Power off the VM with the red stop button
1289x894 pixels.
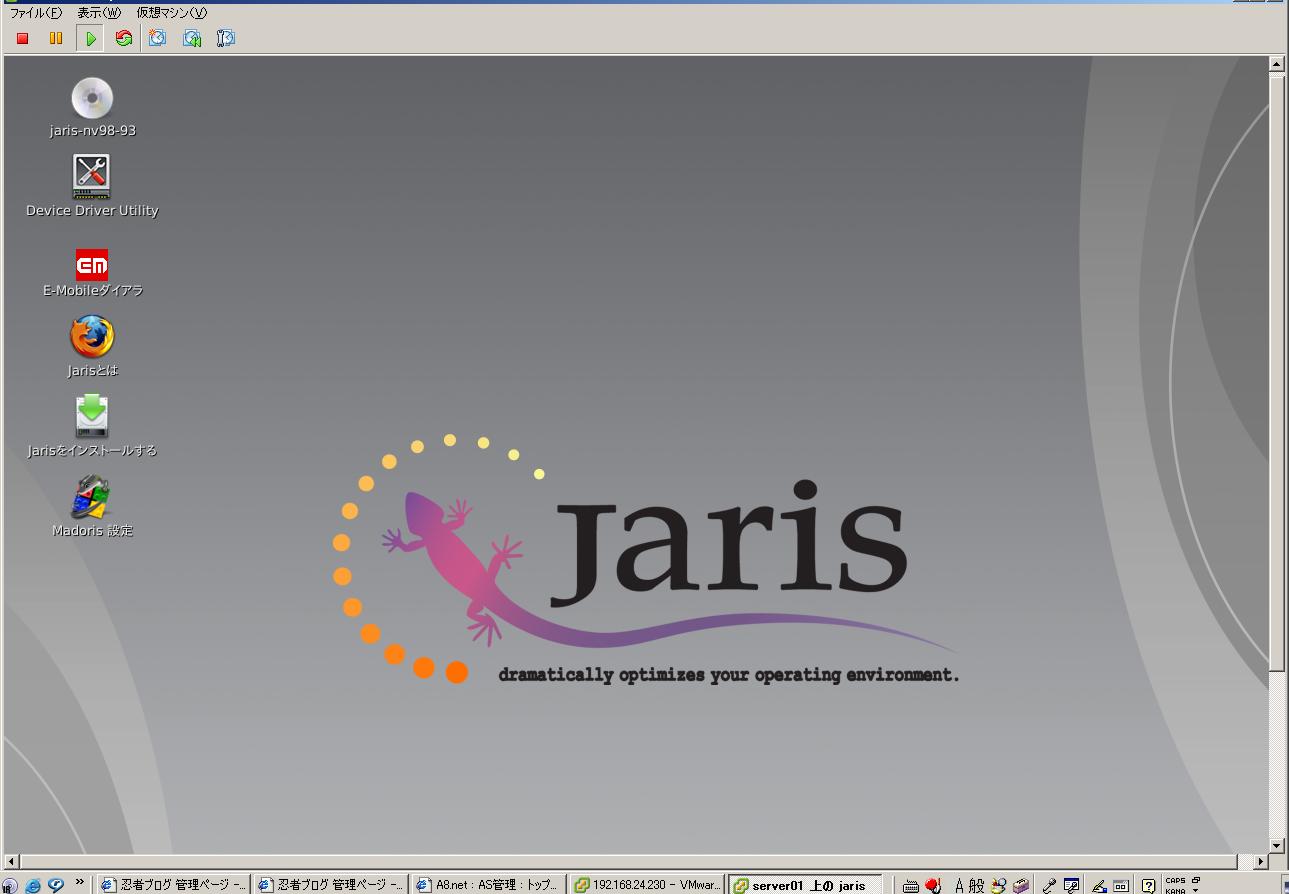tap(23, 38)
